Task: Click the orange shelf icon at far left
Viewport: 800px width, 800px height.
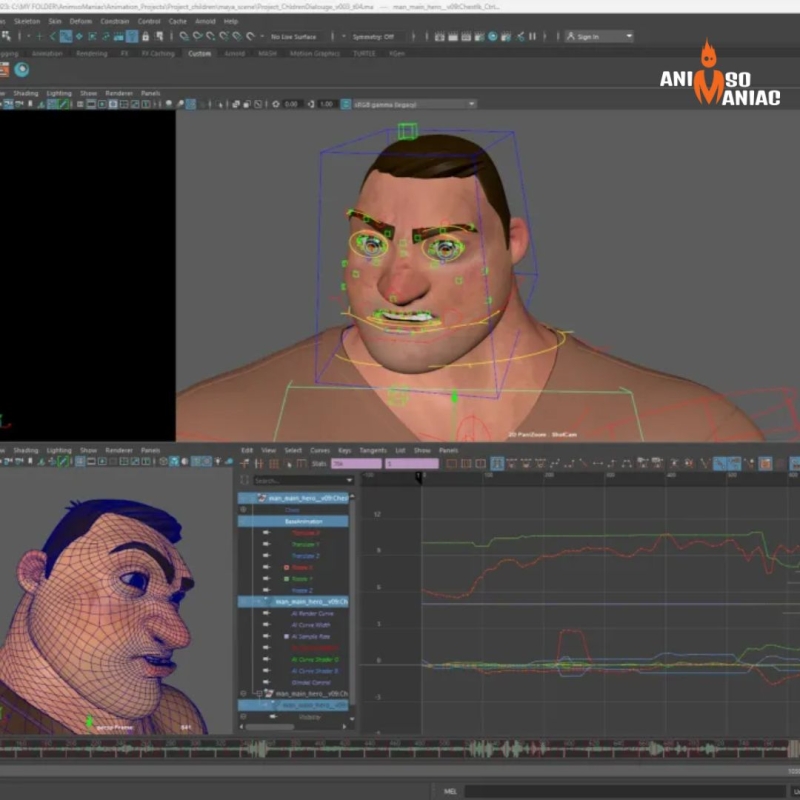Action: point(3,70)
